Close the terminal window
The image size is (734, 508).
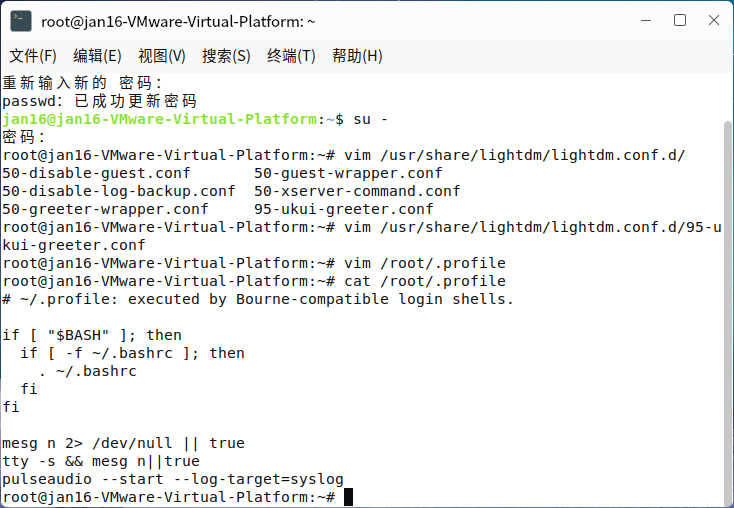[x=714, y=21]
